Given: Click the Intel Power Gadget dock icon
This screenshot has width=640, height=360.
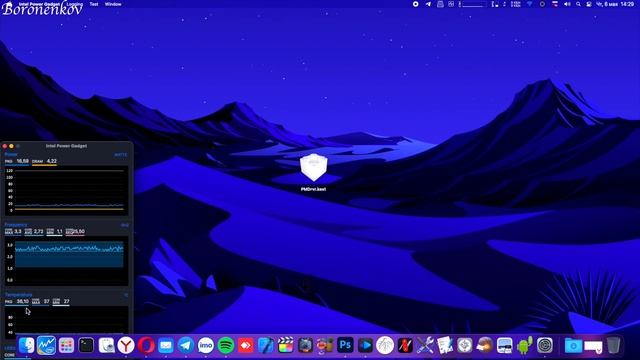Looking at the screenshot, I should point(46,346).
